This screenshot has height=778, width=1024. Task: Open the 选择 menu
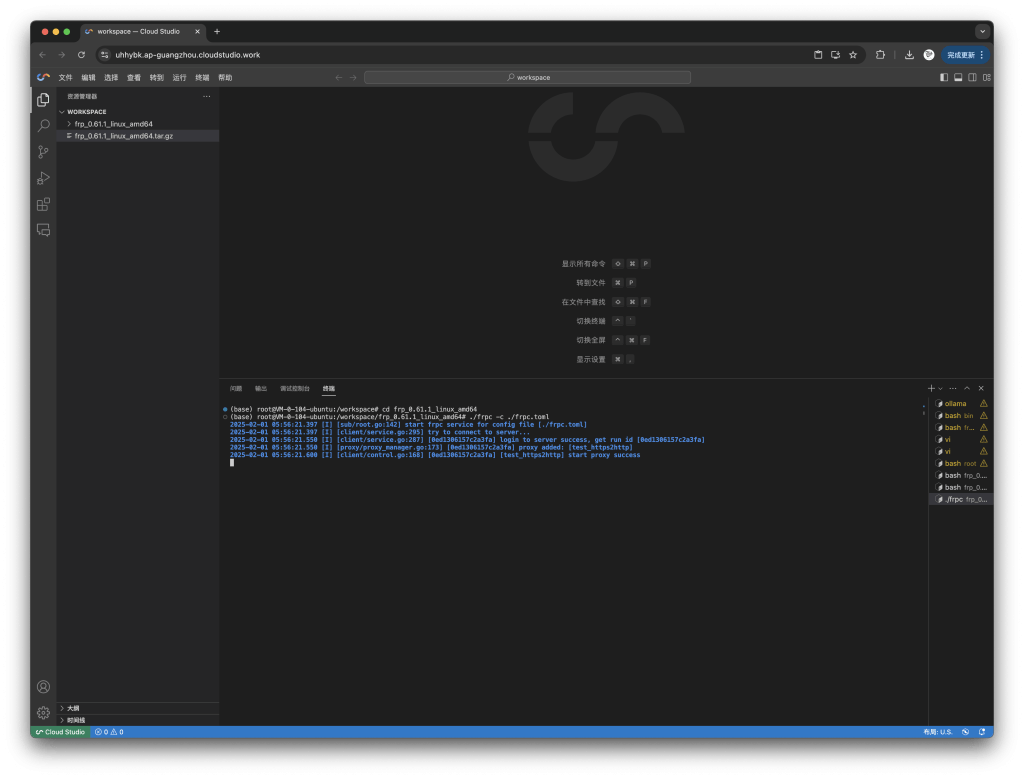point(111,78)
